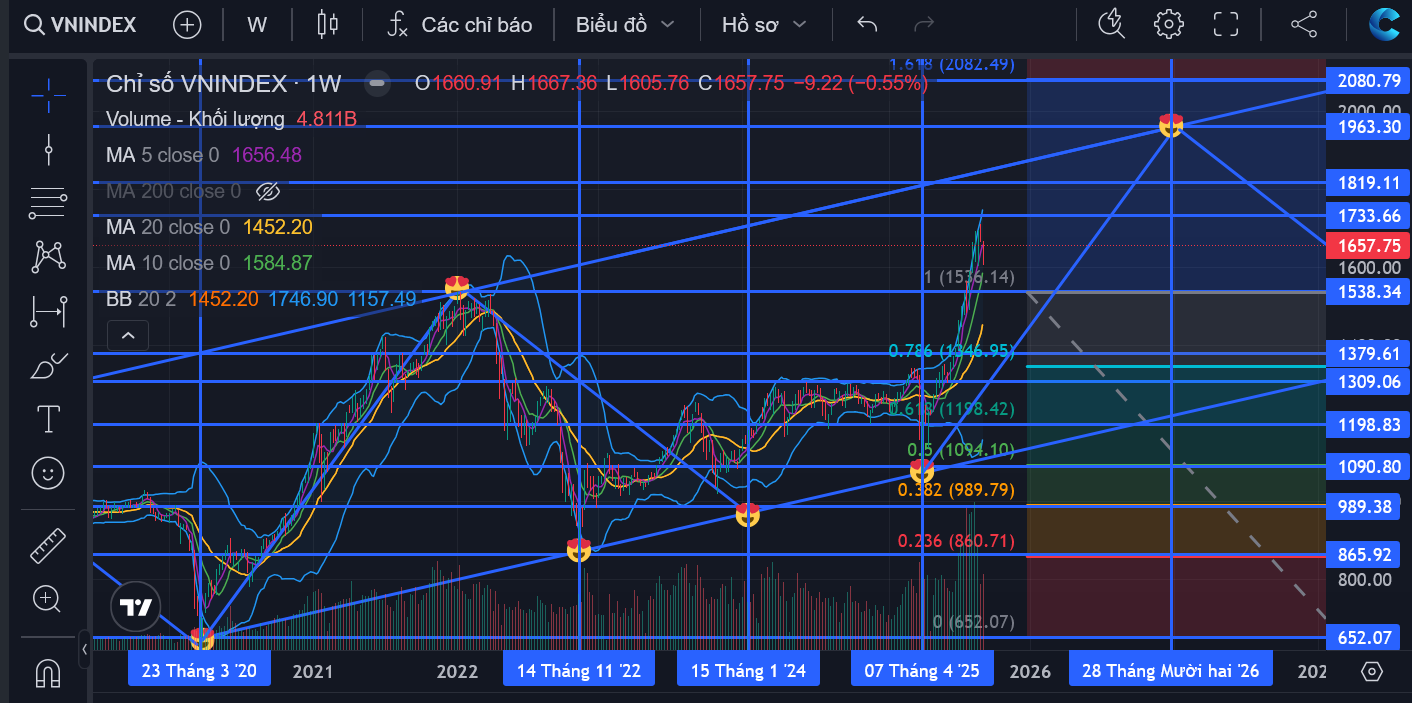
Task: Click the 1538.34 price label
Action: (x=1367, y=292)
